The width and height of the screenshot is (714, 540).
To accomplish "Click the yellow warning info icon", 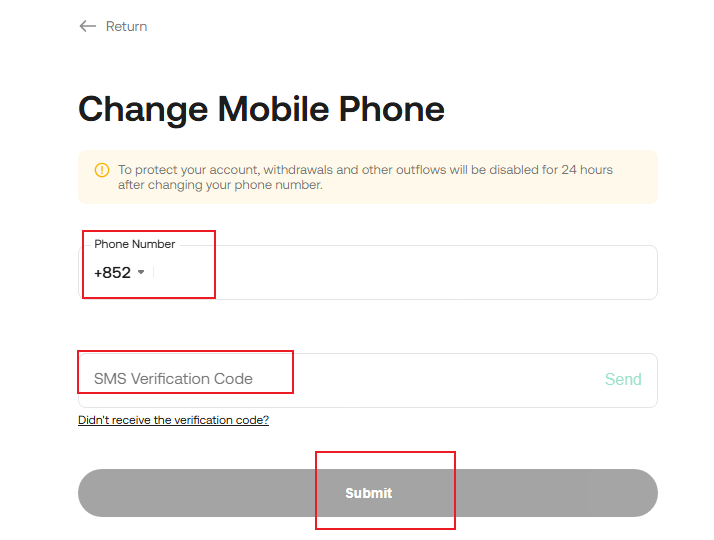I will (101, 170).
